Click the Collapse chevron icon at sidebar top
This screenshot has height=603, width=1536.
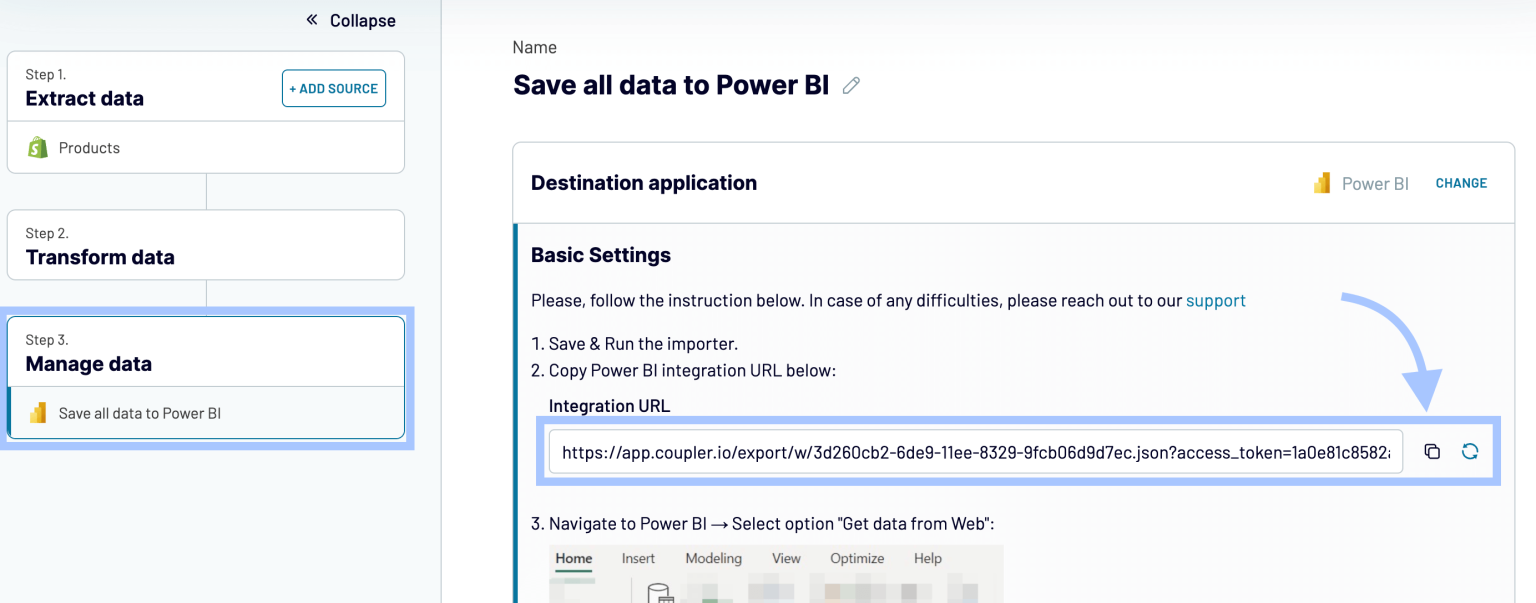point(310,19)
